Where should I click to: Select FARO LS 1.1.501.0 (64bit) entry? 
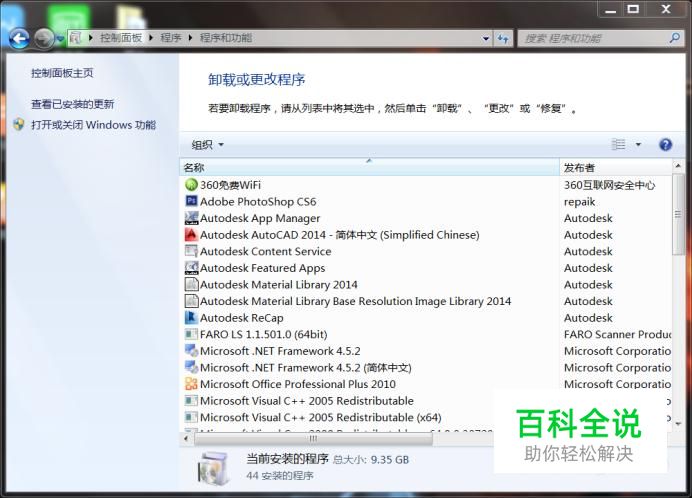[x=263, y=334]
